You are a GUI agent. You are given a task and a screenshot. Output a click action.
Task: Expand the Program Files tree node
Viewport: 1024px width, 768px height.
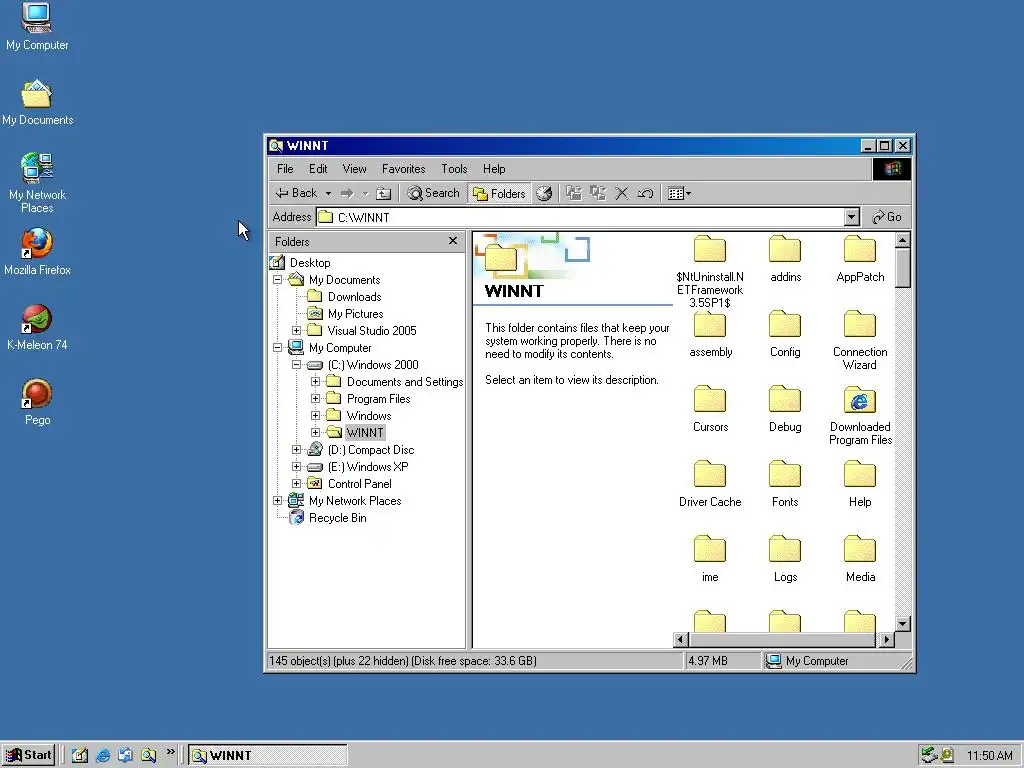point(315,398)
